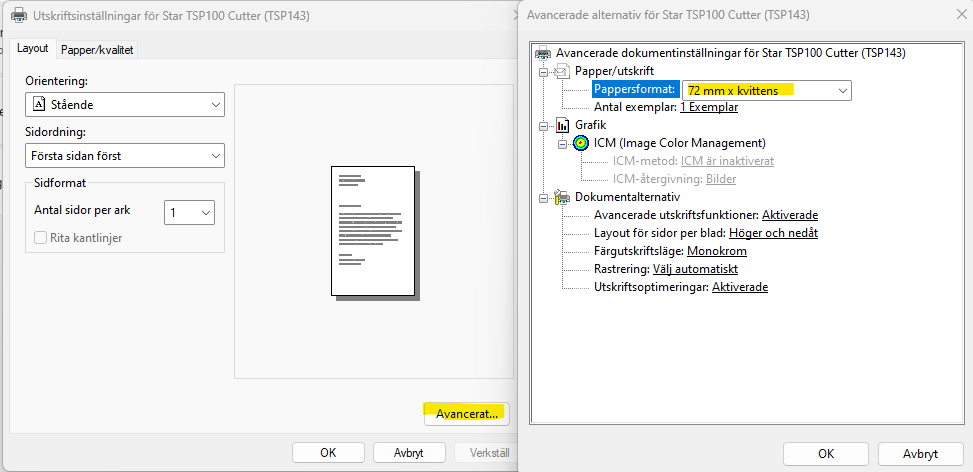Open the Pappersformat dropdown

click(767, 91)
